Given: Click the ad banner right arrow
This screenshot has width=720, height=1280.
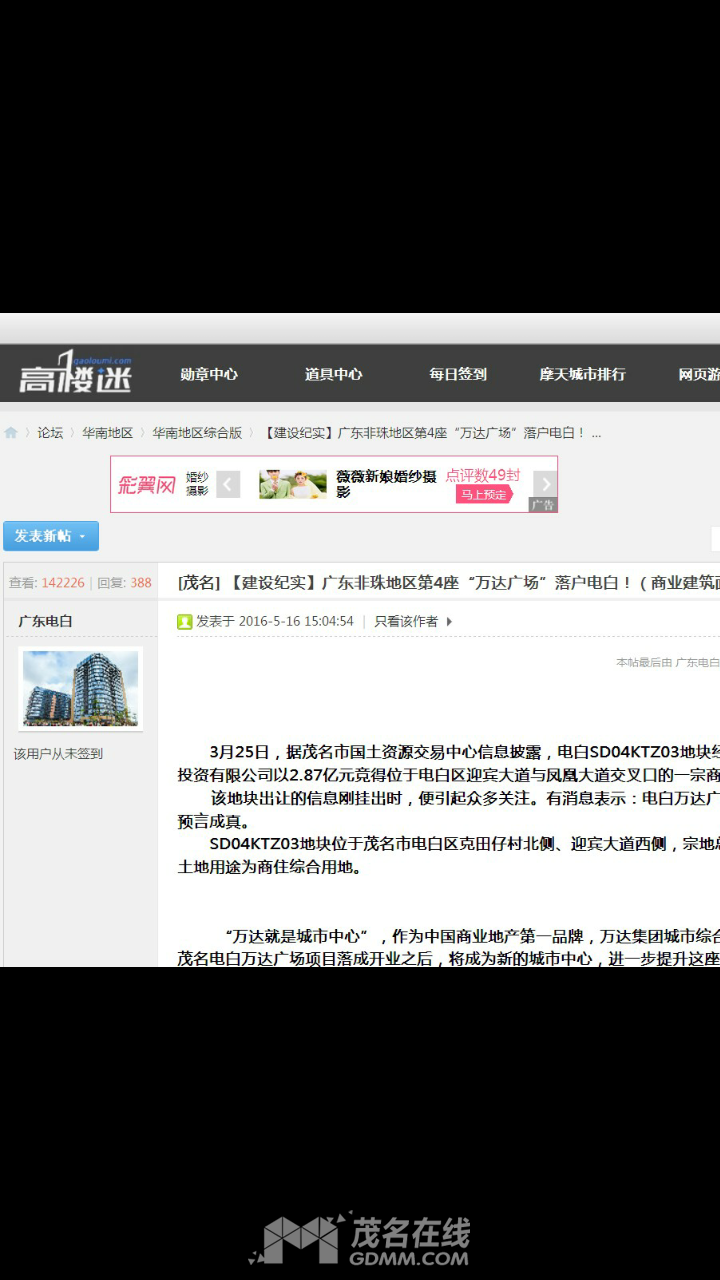Looking at the screenshot, I should (x=544, y=484).
